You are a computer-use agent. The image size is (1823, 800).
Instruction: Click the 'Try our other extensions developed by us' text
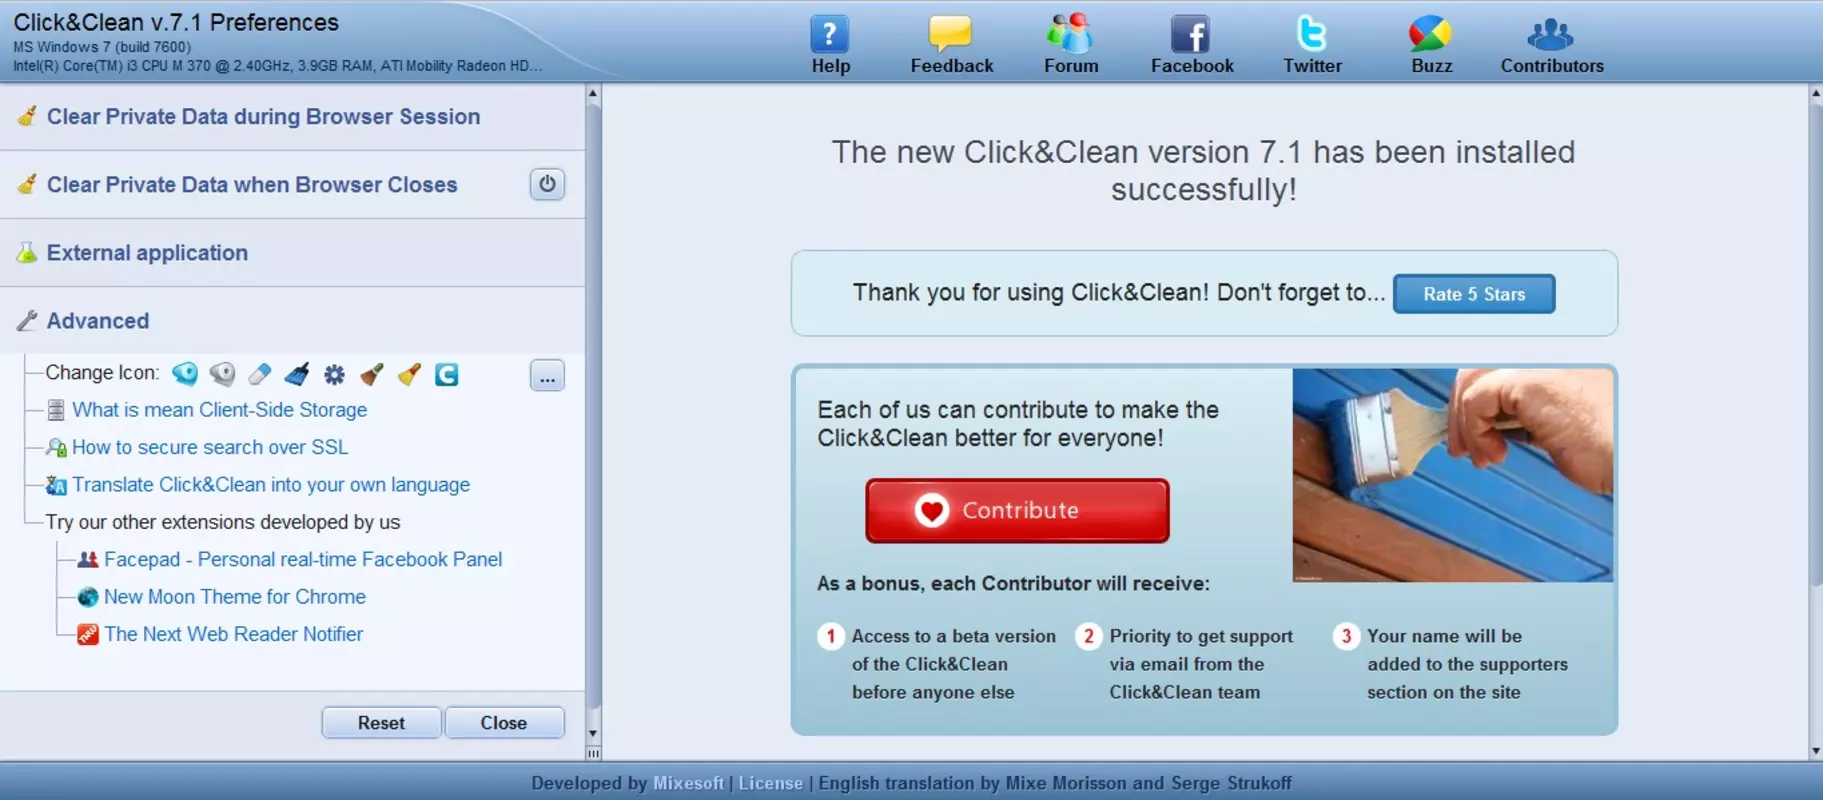coord(223,522)
